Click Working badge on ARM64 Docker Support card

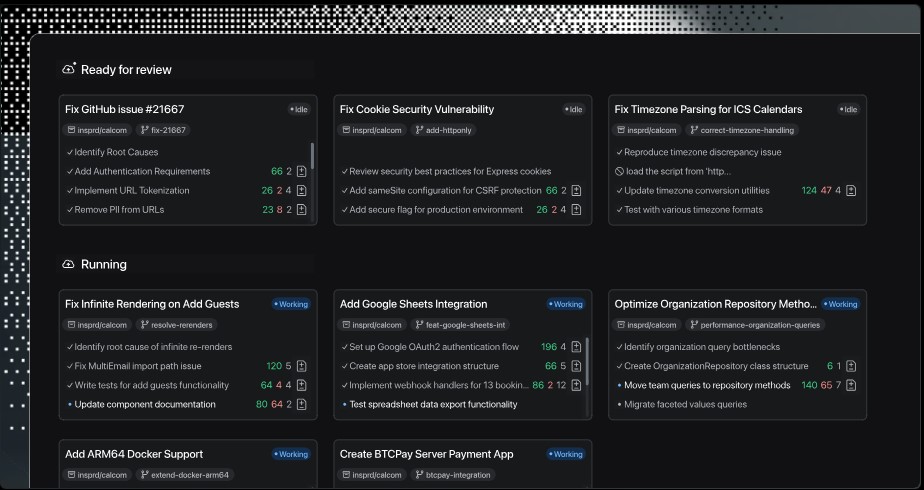[291, 454]
